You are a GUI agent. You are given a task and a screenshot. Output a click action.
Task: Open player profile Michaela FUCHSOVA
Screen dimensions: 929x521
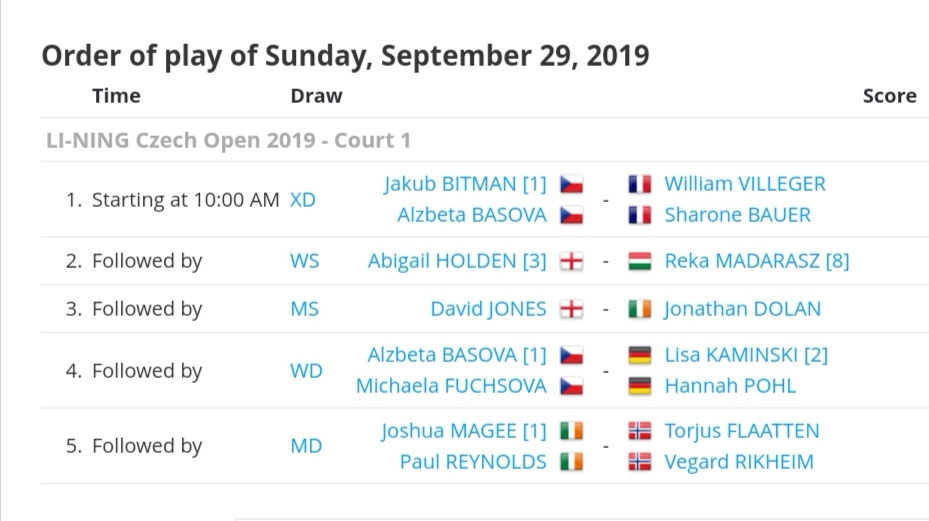pos(451,386)
